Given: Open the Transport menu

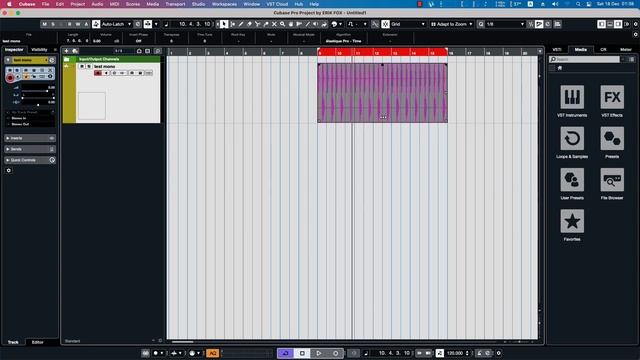Looking at the screenshot, I should (x=176, y=4).
